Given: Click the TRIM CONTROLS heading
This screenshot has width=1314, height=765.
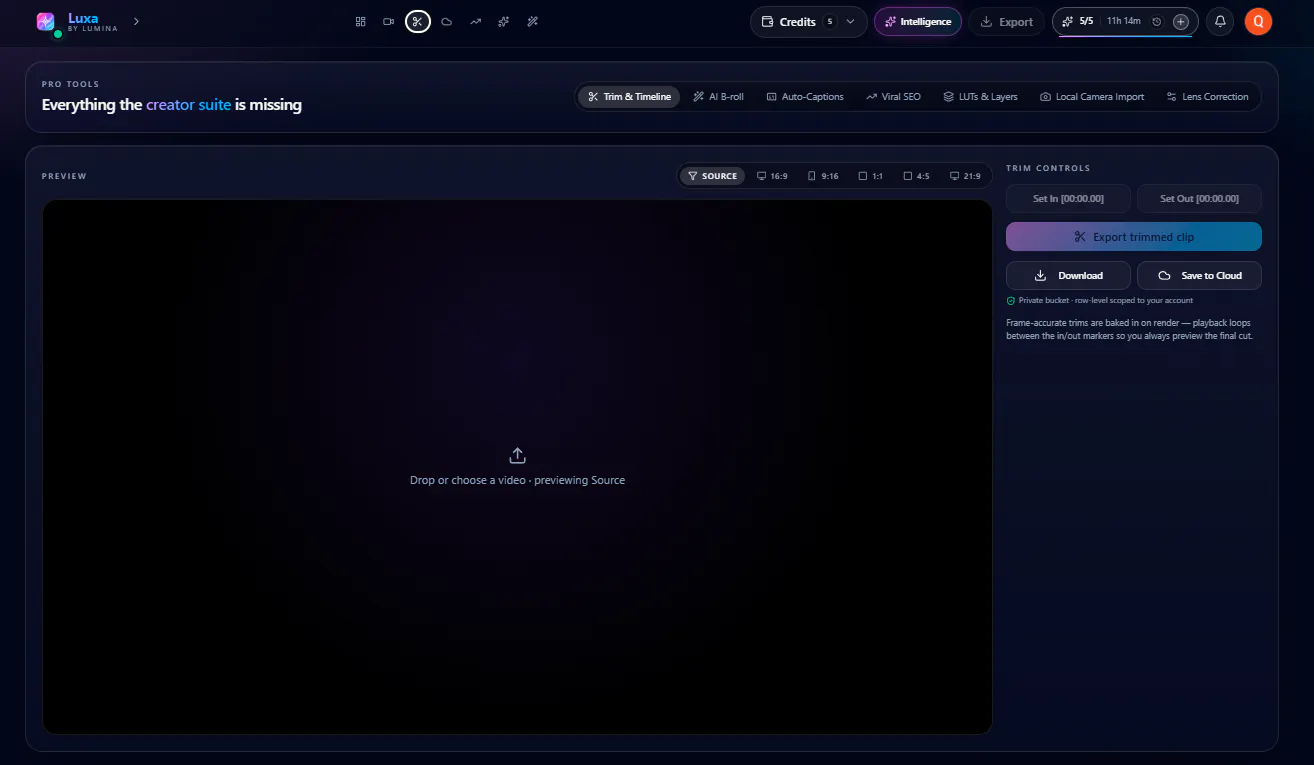Looking at the screenshot, I should point(1048,168).
